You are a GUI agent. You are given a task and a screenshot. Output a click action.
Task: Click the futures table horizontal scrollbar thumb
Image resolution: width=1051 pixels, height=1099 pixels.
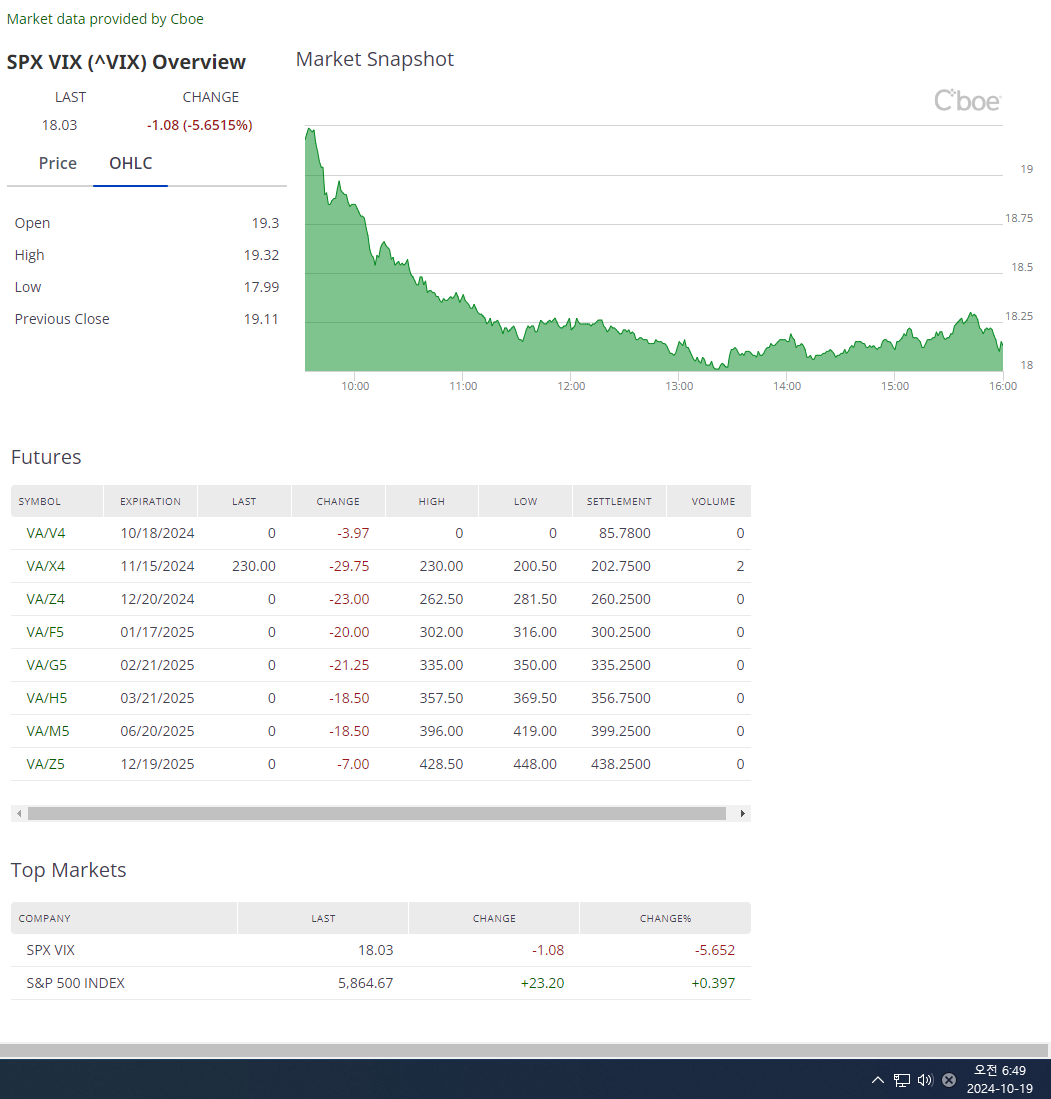point(377,814)
